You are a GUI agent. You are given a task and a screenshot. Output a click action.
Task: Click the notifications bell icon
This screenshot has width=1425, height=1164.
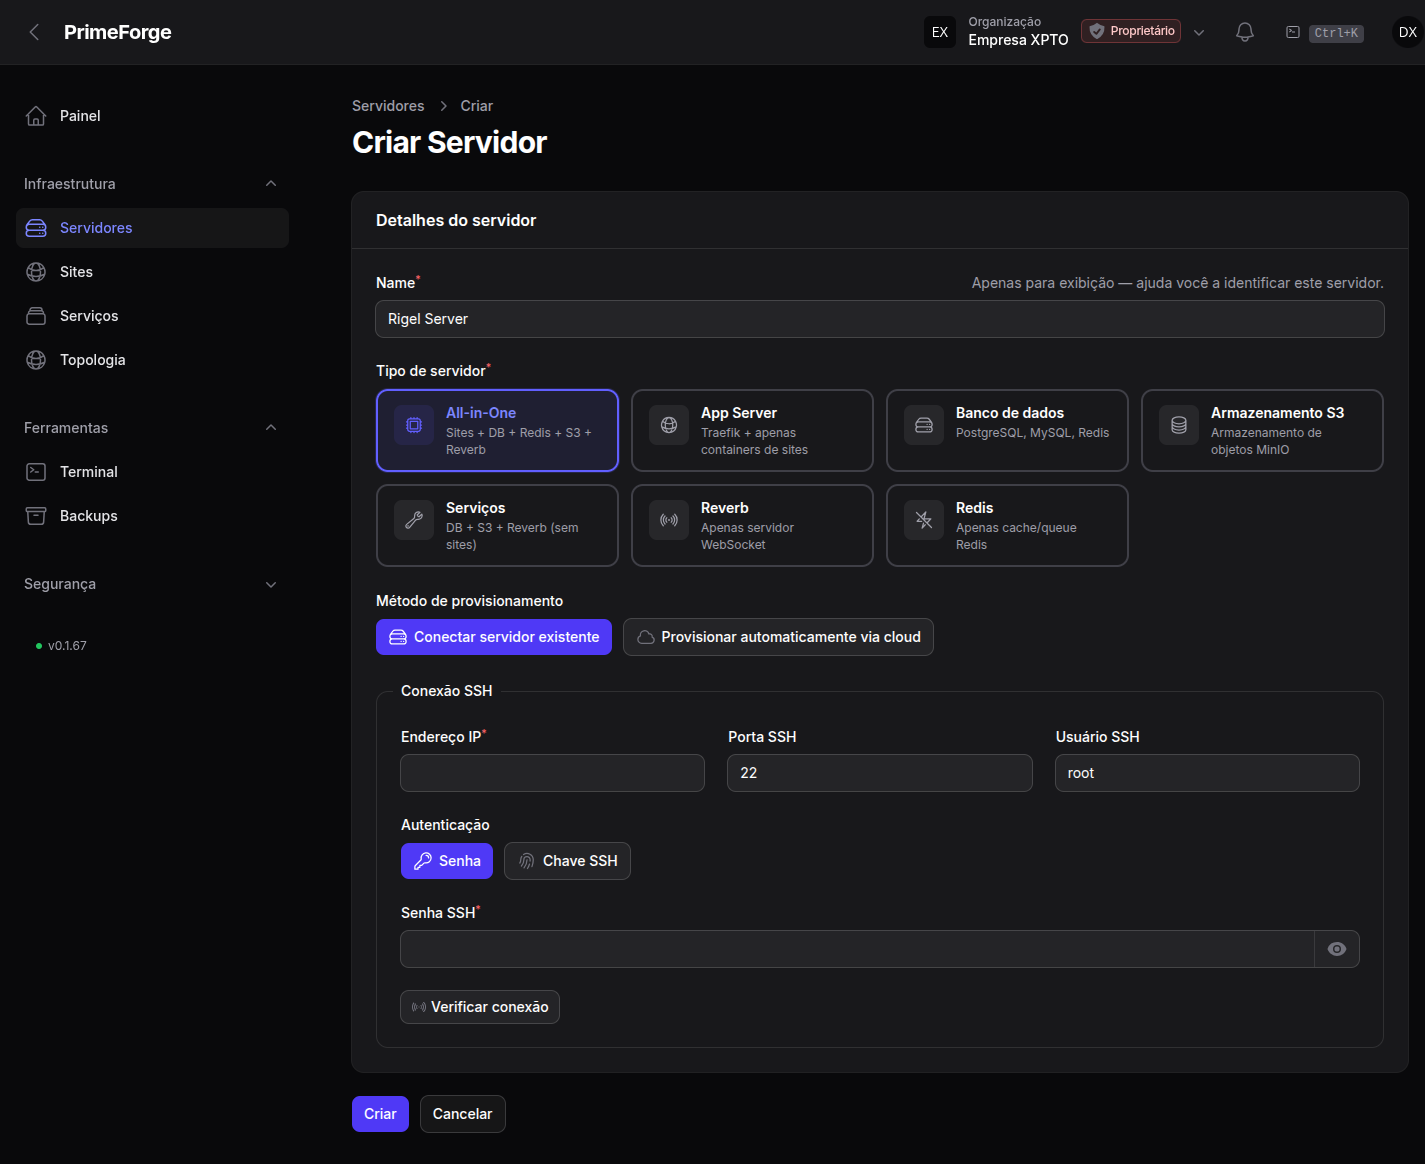point(1244,32)
